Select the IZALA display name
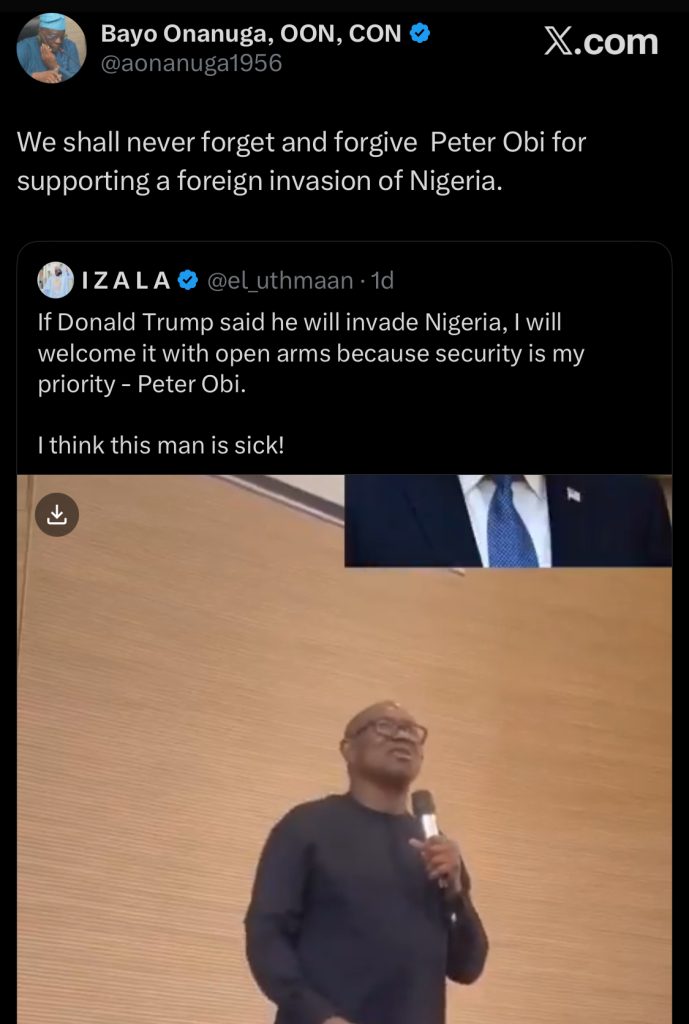The image size is (689, 1024). click(x=126, y=281)
